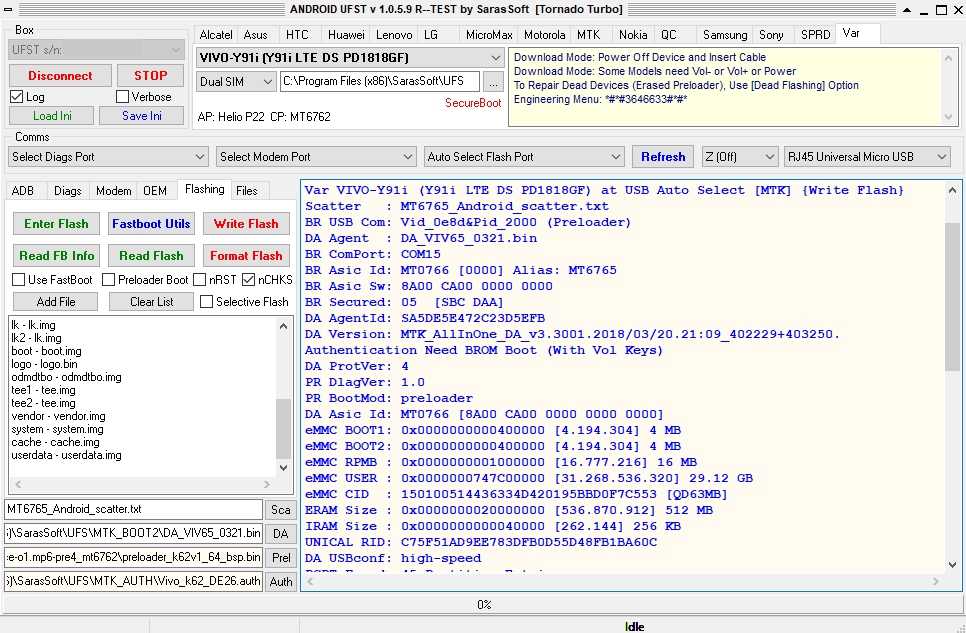Click Save Ini button
The image size is (966, 633).
pyautogui.click(x=142, y=116)
